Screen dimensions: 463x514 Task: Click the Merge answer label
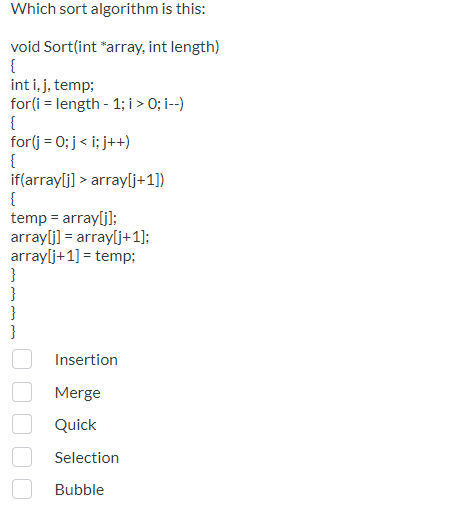(78, 393)
